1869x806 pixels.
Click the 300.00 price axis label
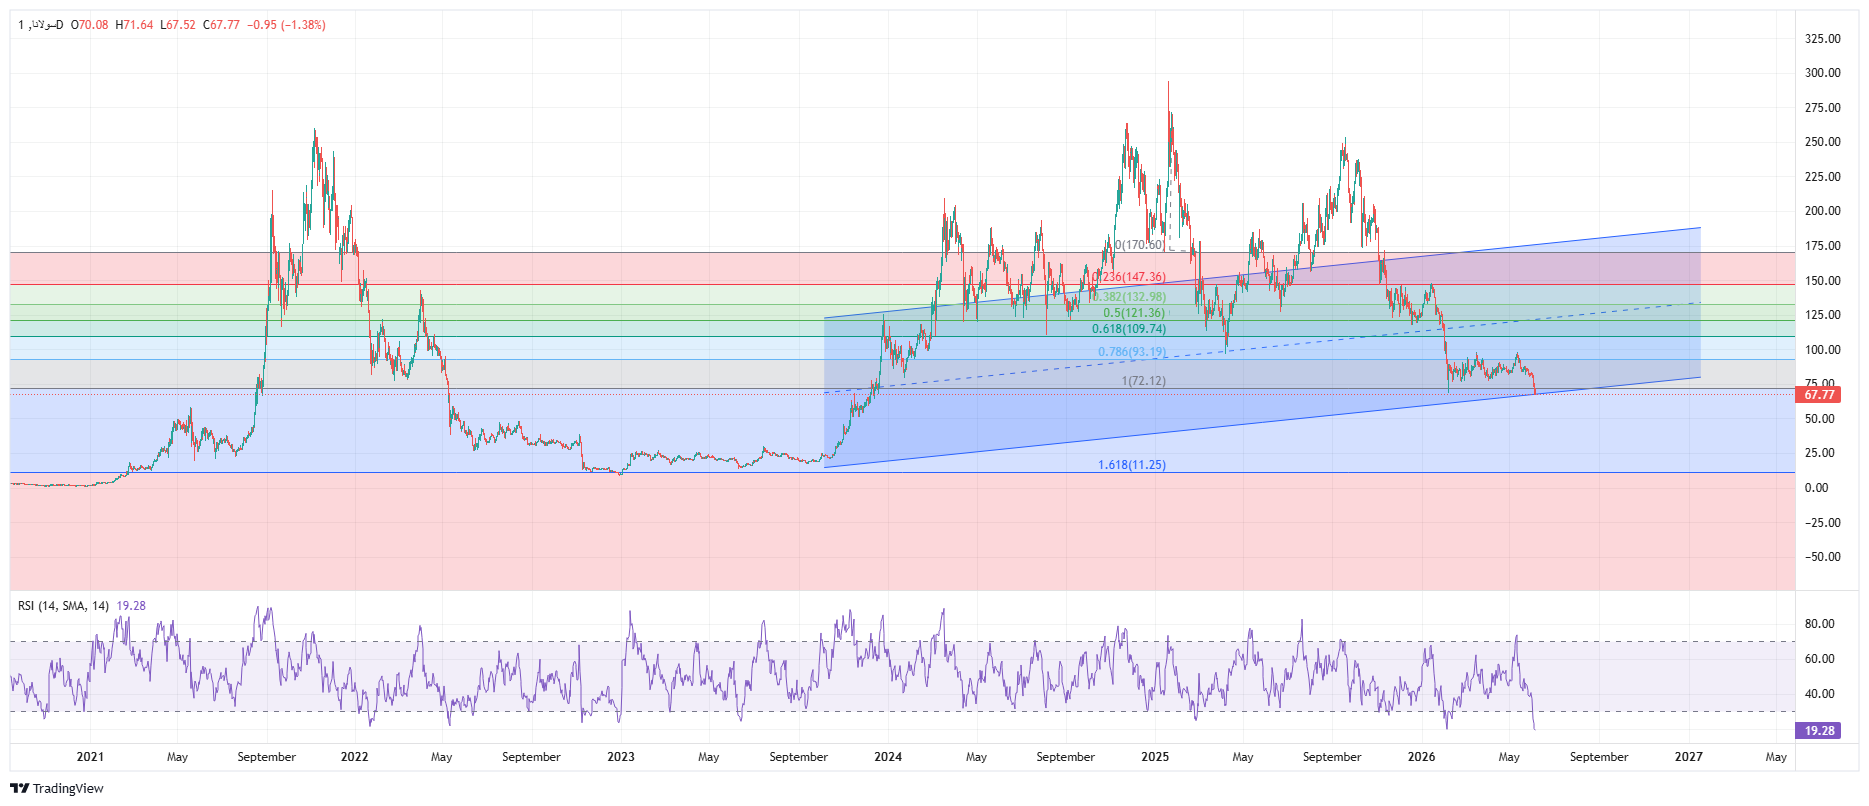tap(1822, 73)
